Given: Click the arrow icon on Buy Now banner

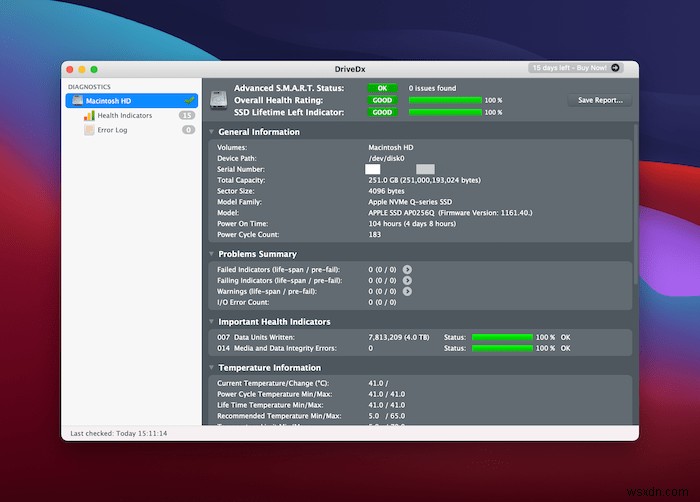Looking at the screenshot, I should click(x=615, y=68).
